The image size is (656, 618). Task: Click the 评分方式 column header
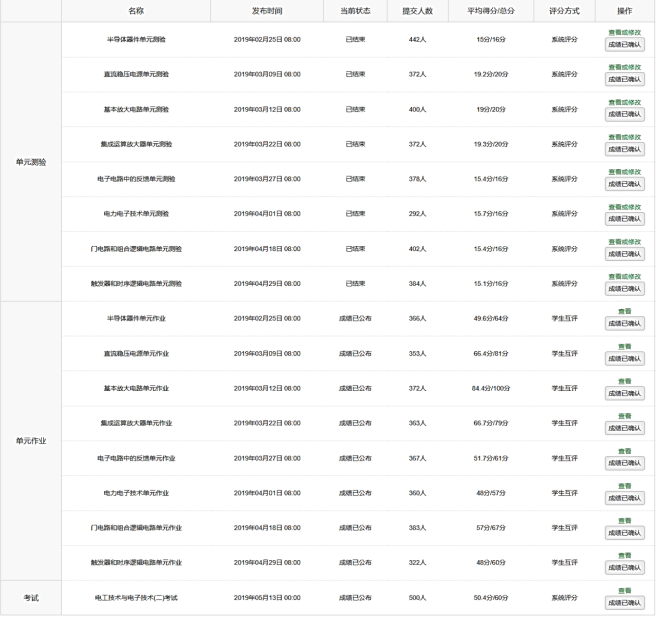coord(564,11)
